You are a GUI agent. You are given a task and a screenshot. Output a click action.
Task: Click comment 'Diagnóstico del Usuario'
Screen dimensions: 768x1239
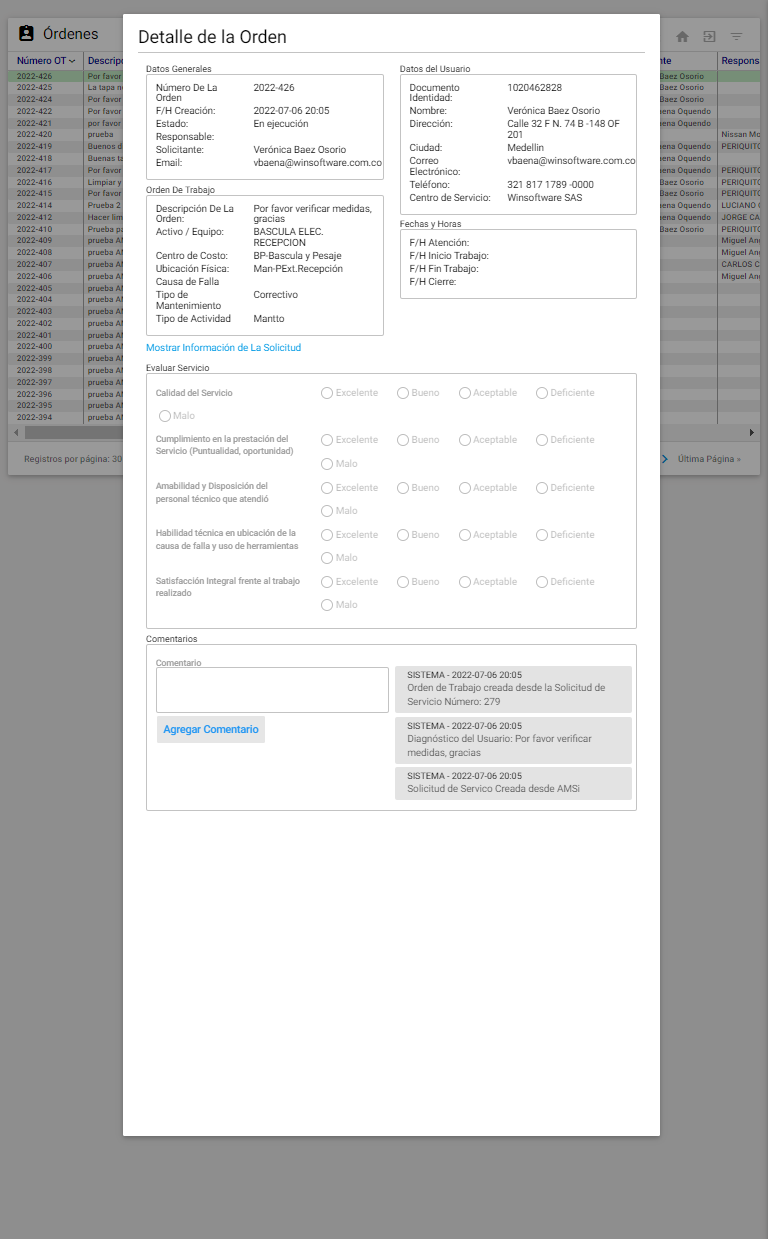click(x=513, y=740)
